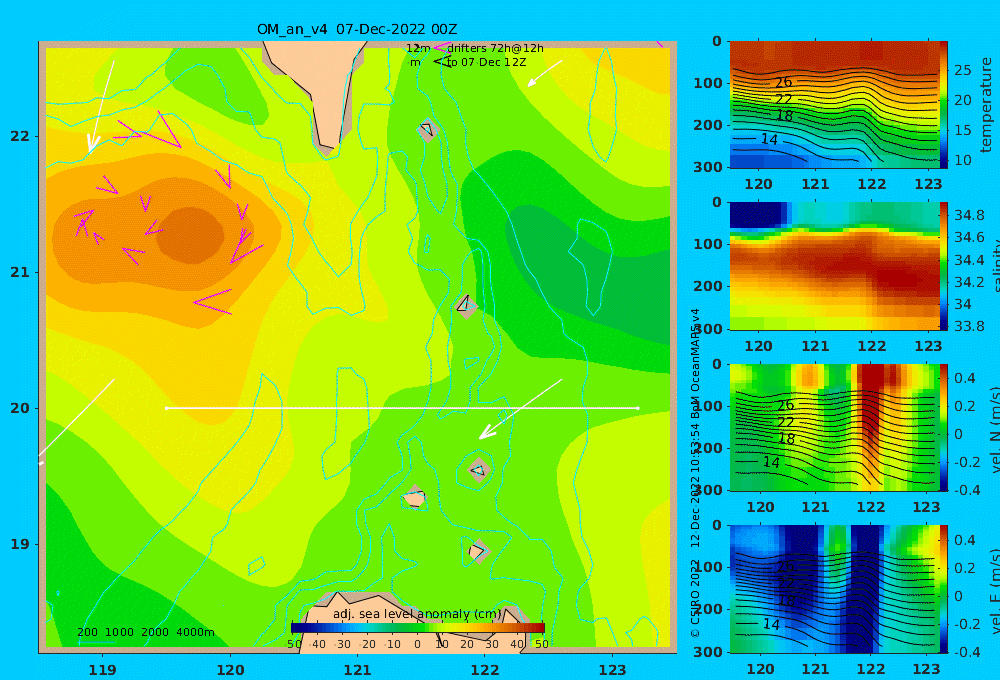The width and height of the screenshot is (1000, 680).
Task: Click the '34.8' salinity colorbar value
Action: coord(969,215)
